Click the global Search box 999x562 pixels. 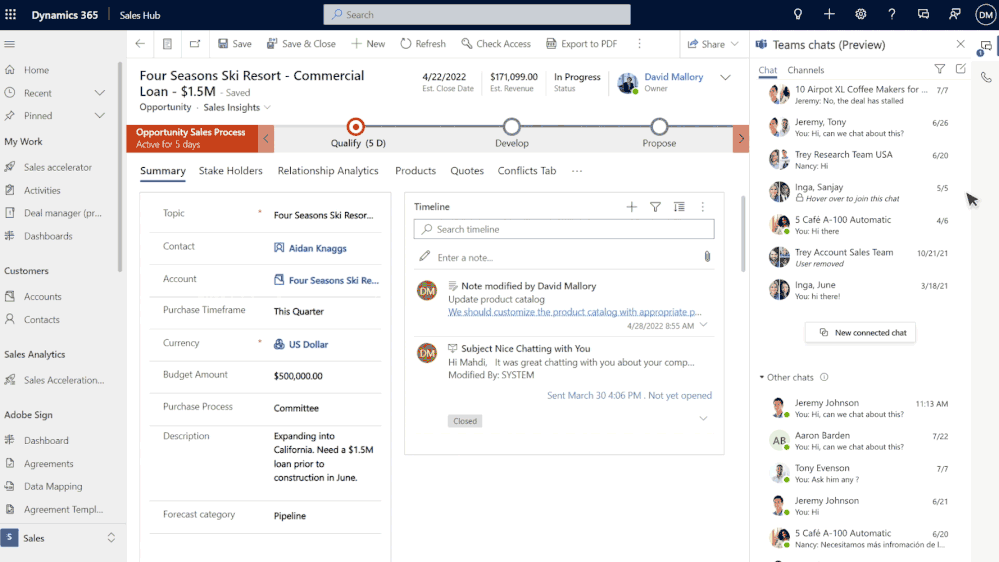coord(477,15)
